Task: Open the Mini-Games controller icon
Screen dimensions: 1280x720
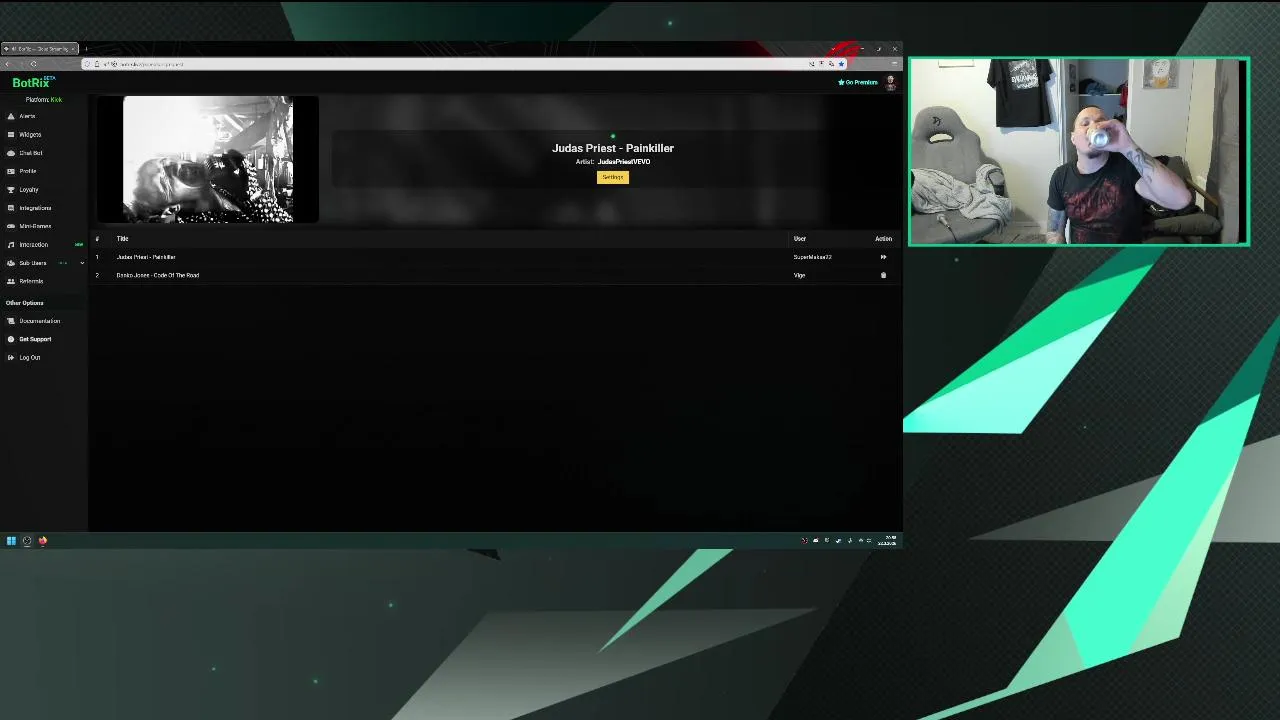Action: 11,226
